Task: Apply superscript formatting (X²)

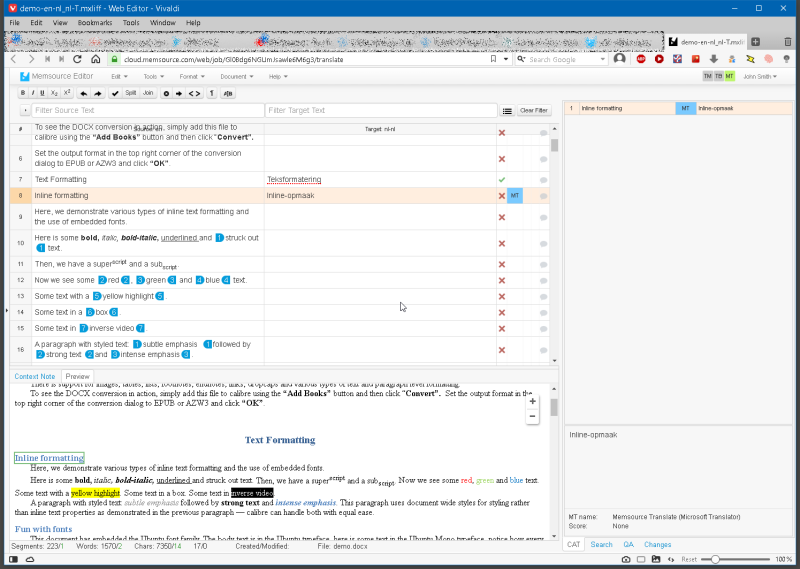Action: click(67, 93)
